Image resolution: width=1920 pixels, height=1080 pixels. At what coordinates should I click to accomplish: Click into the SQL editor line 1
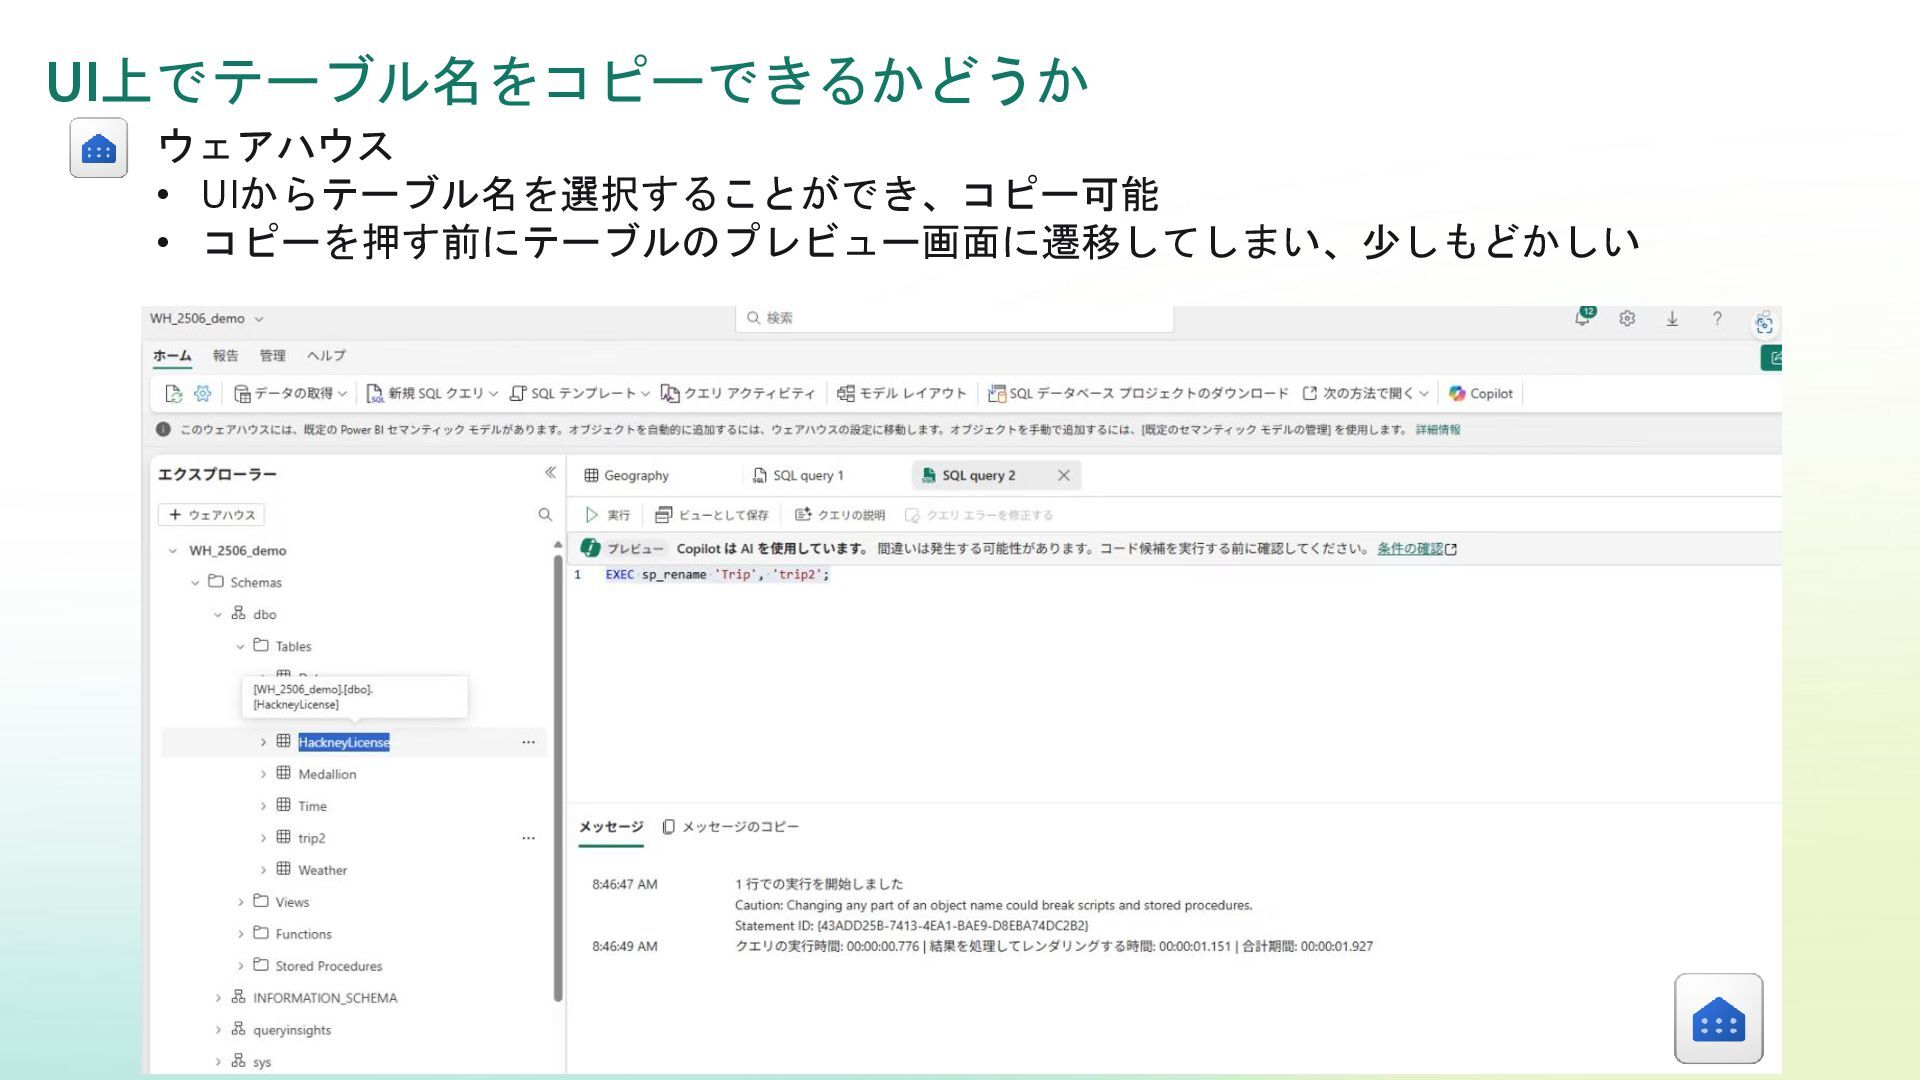(717, 575)
